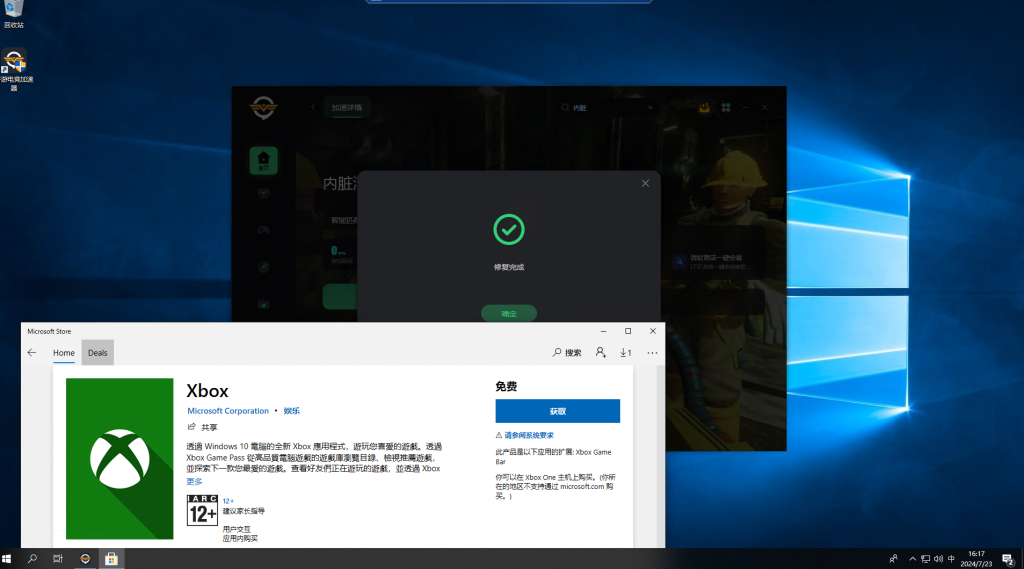Expand the hidden system tray icons chevron
The width and height of the screenshot is (1024, 569).
912,559
